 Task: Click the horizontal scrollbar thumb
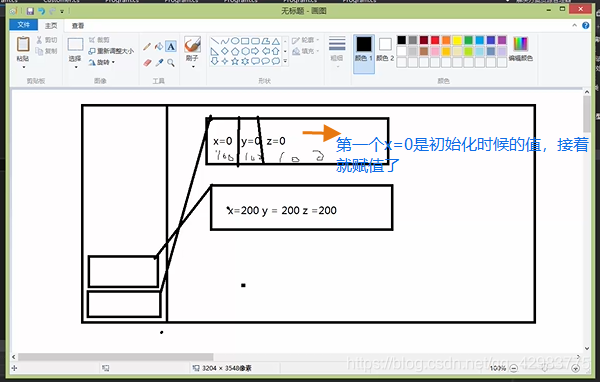(x=116, y=357)
